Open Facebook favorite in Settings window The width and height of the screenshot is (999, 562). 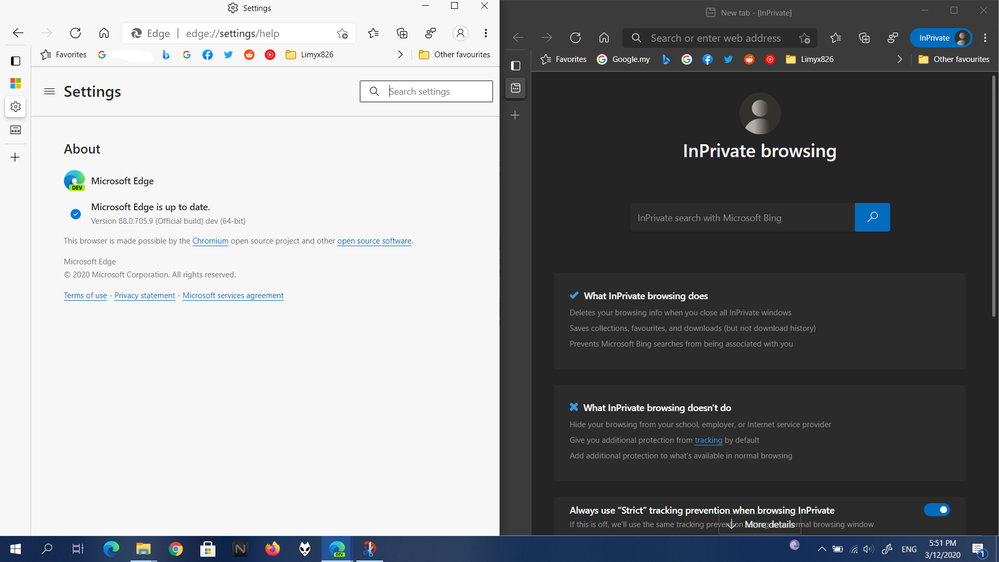pos(208,55)
